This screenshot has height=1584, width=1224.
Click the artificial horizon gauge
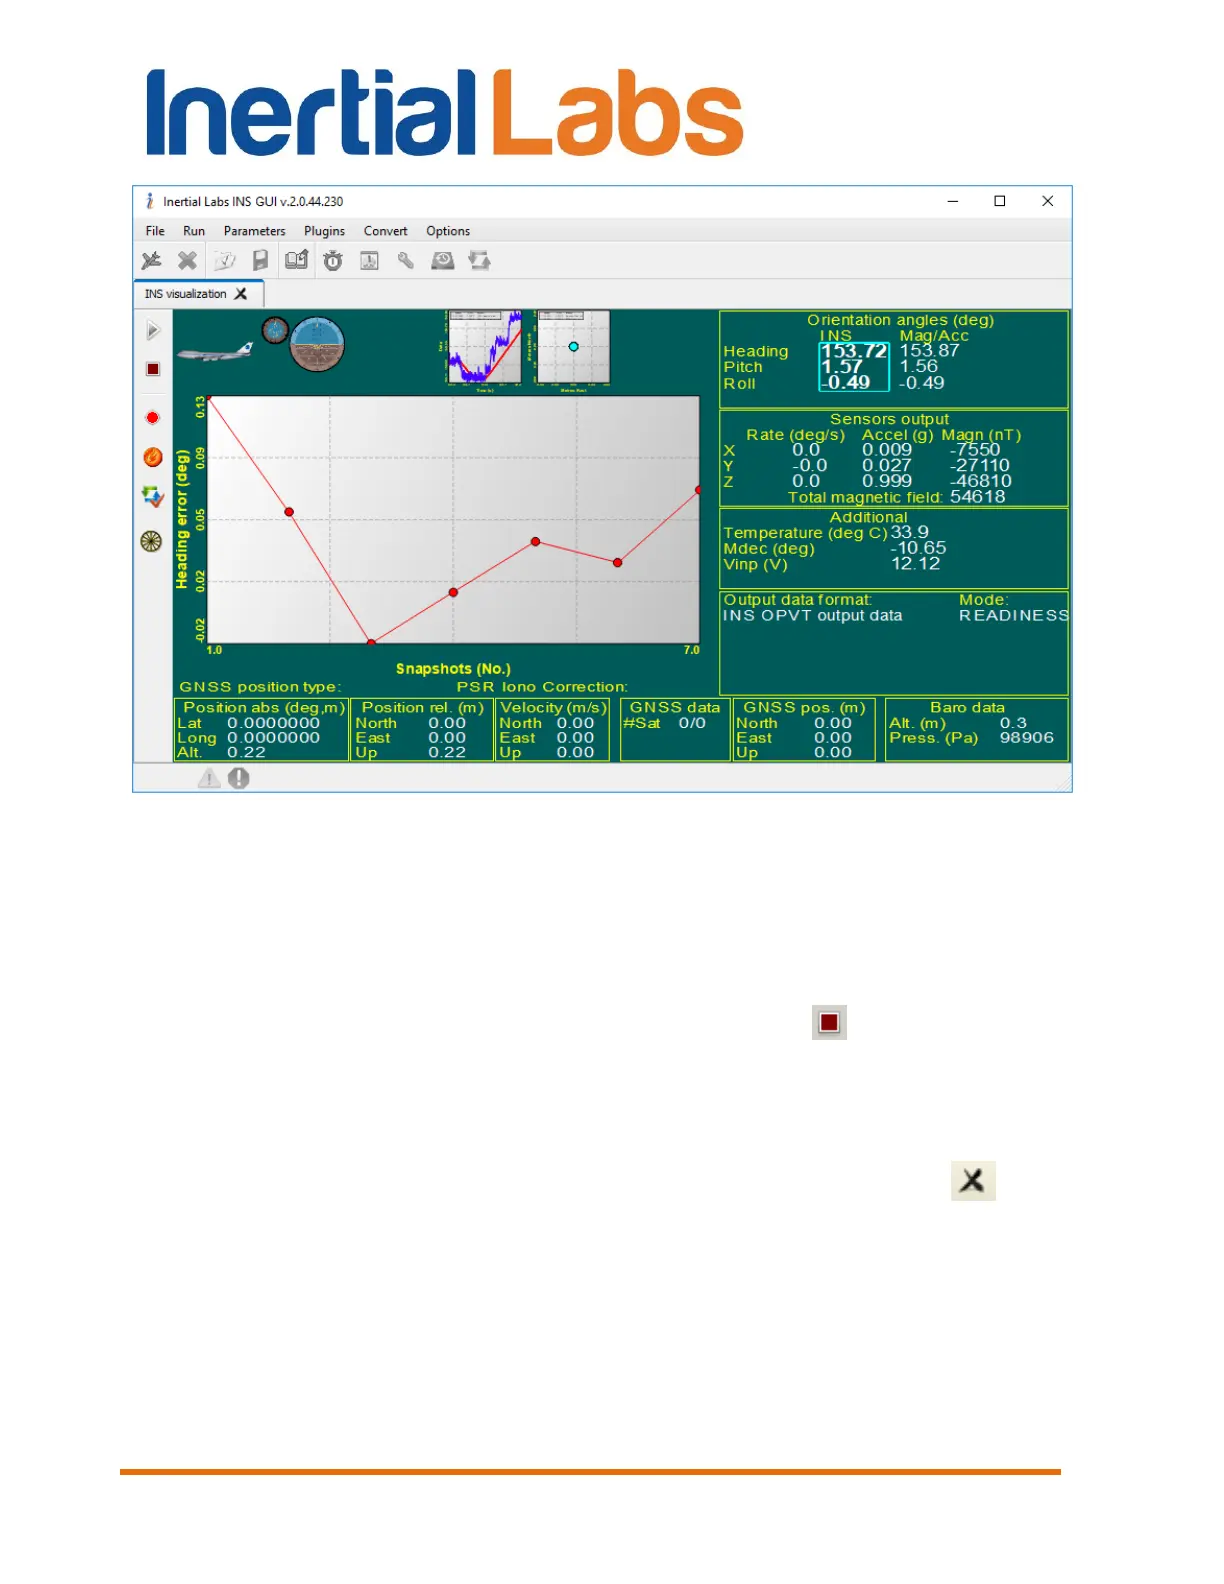pos(317,344)
